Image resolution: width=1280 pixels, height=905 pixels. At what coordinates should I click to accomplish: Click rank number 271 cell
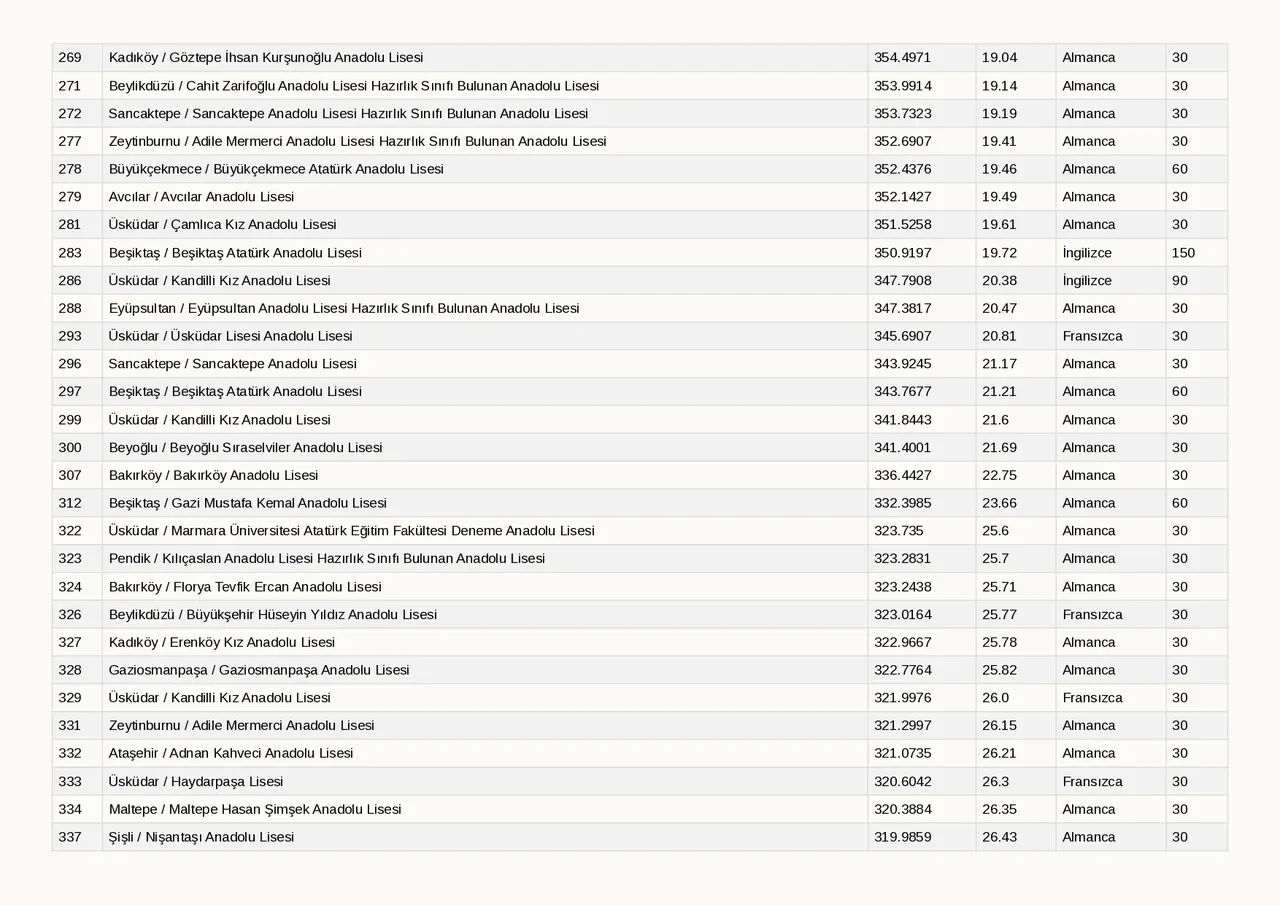click(77, 86)
